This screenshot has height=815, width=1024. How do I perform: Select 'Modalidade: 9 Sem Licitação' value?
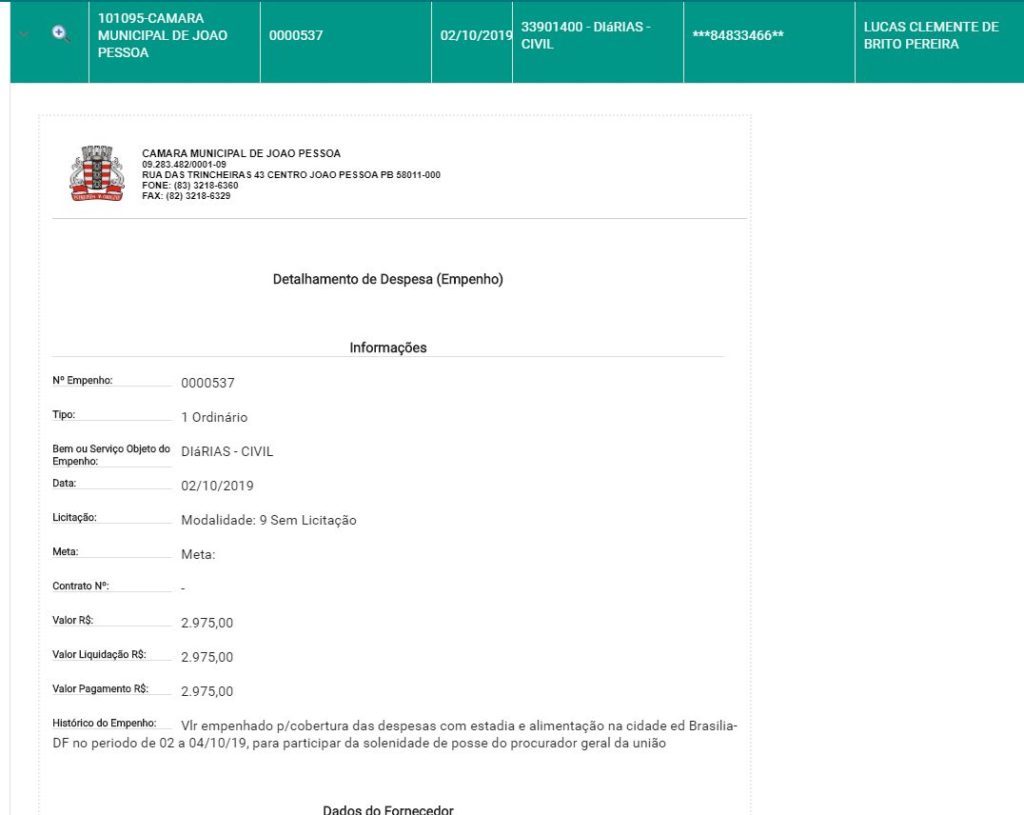click(268, 520)
